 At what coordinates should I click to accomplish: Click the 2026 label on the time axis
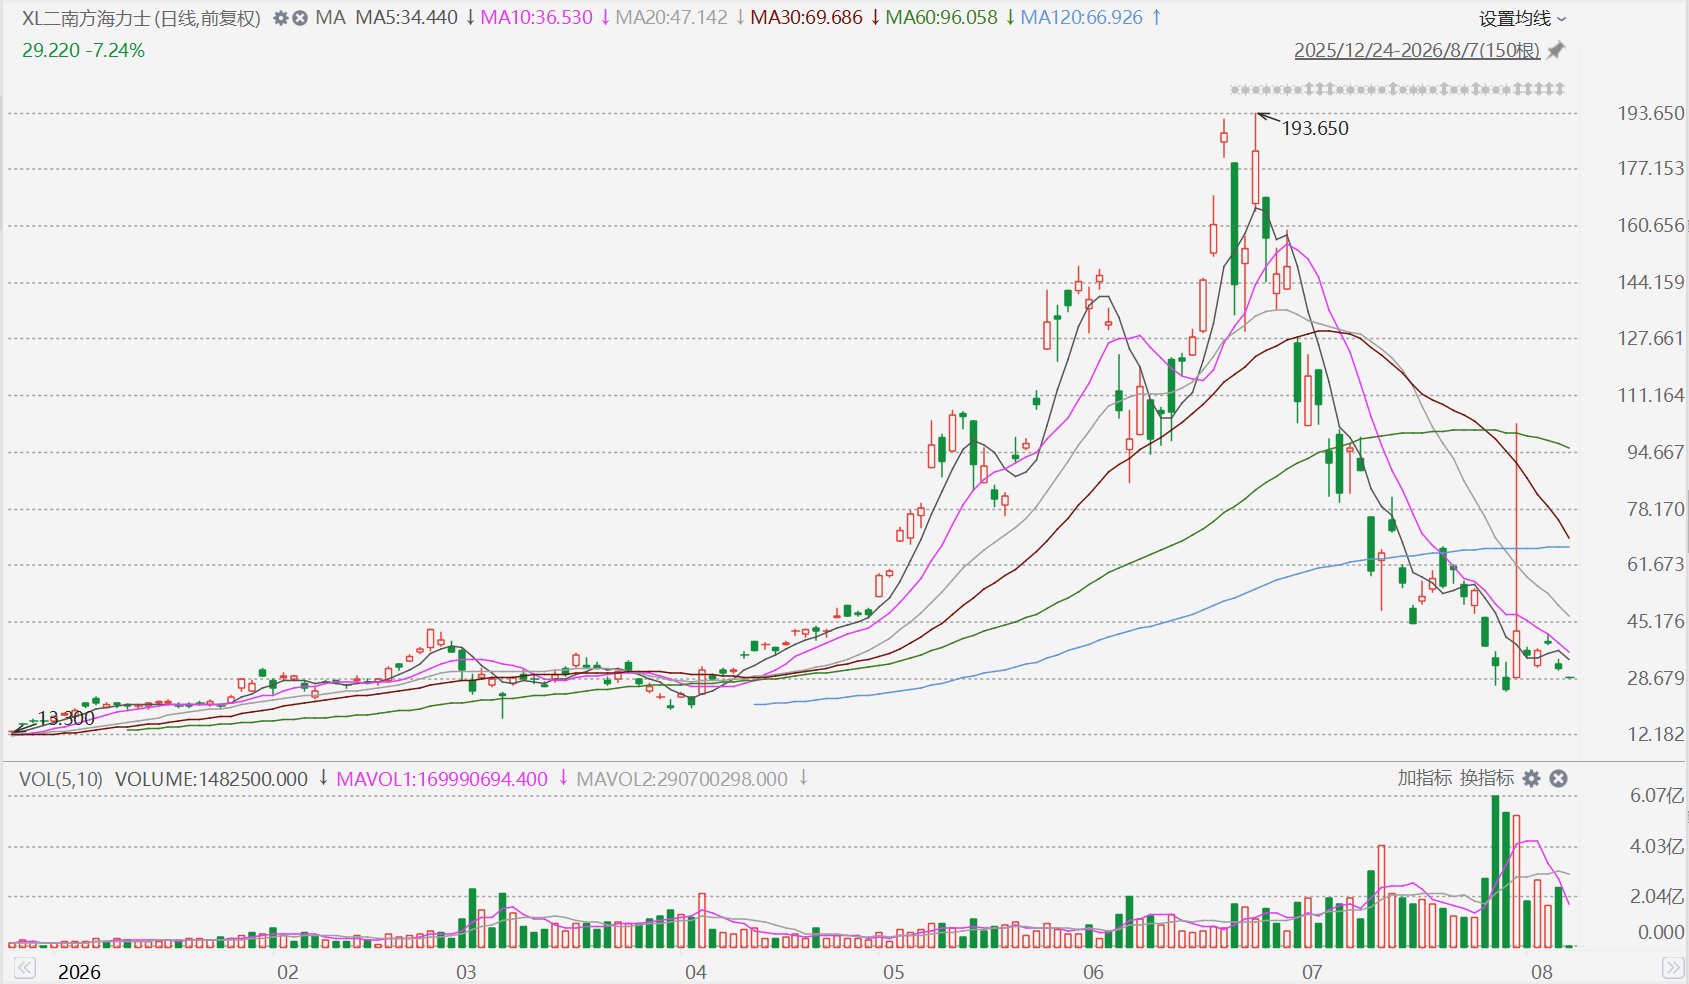79,972
